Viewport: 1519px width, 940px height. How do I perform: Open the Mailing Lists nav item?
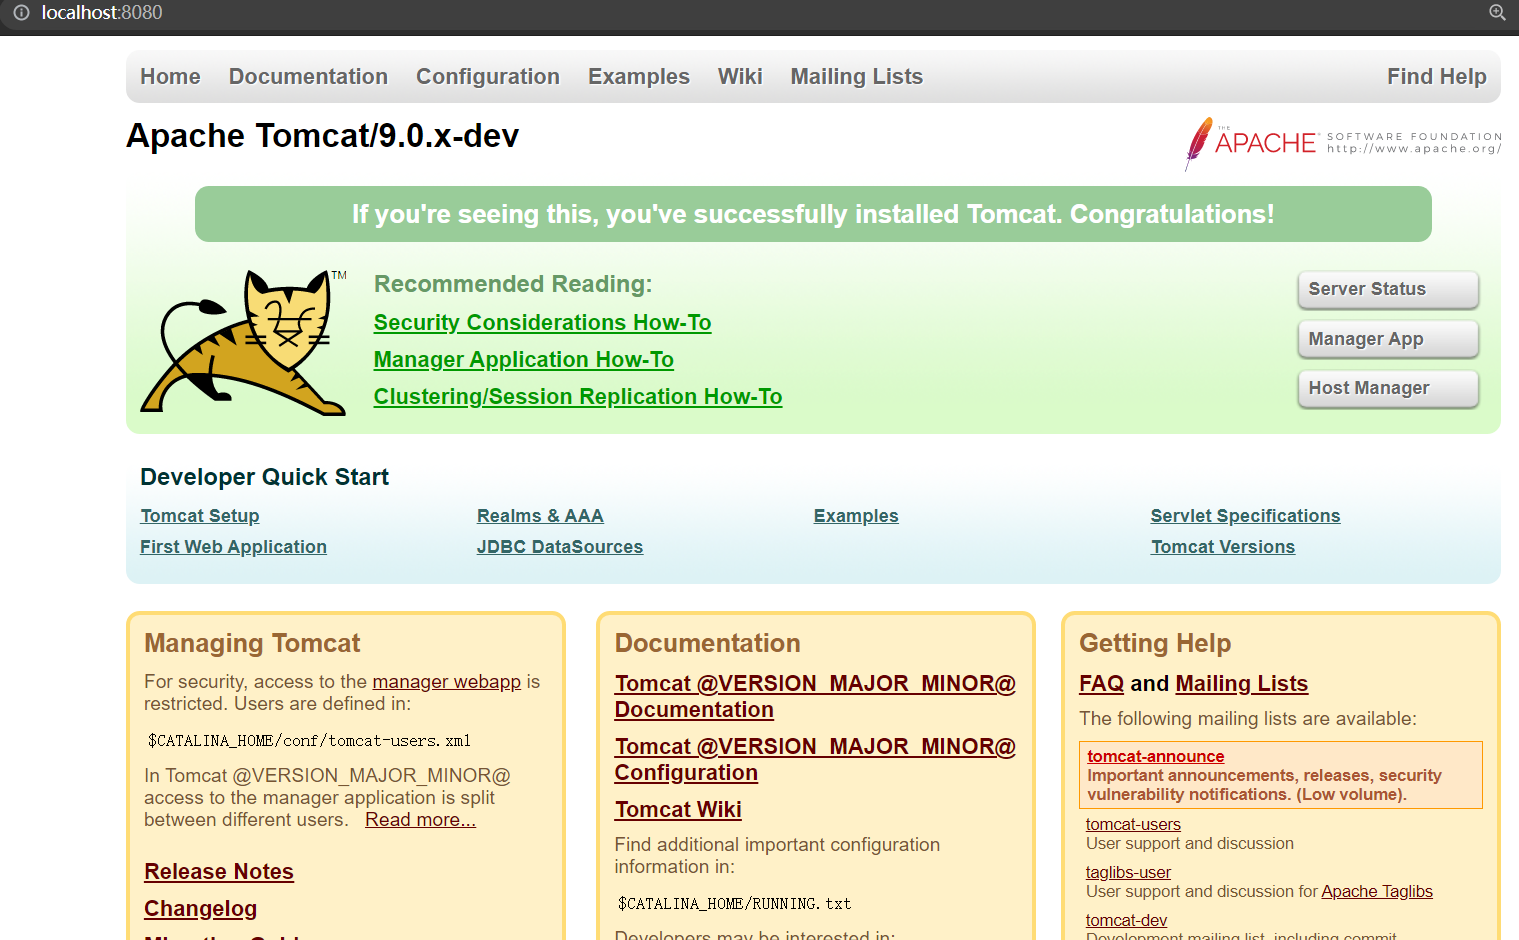[x=857, y=77]
